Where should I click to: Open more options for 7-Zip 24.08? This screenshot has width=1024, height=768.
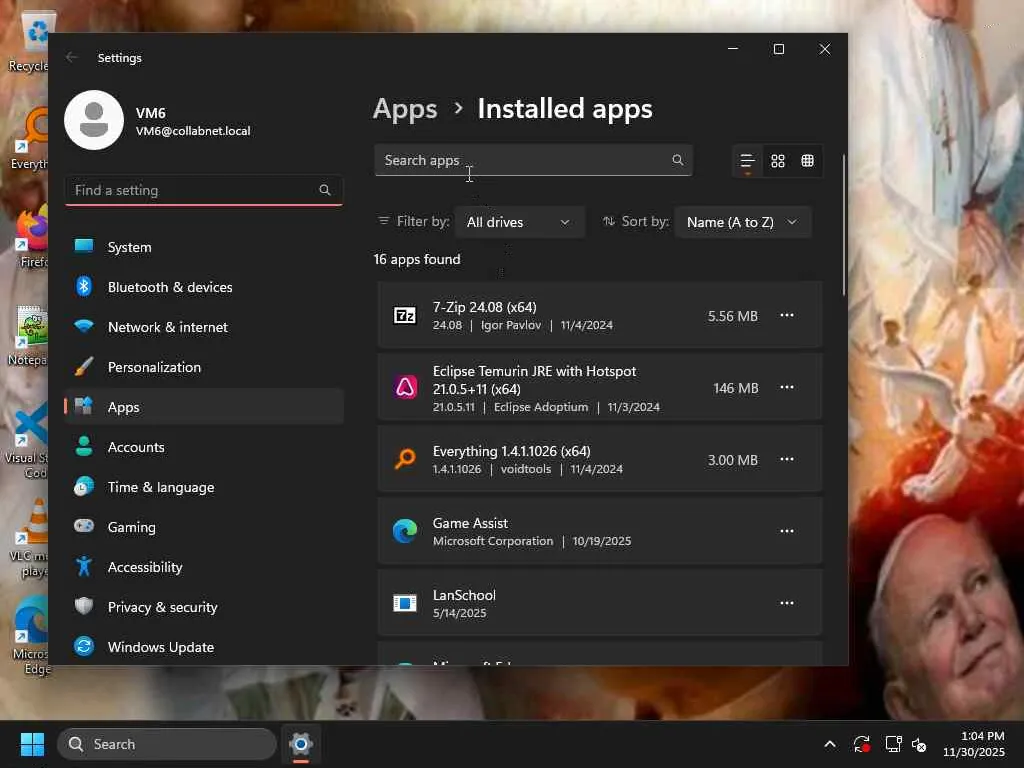[787, 315]
